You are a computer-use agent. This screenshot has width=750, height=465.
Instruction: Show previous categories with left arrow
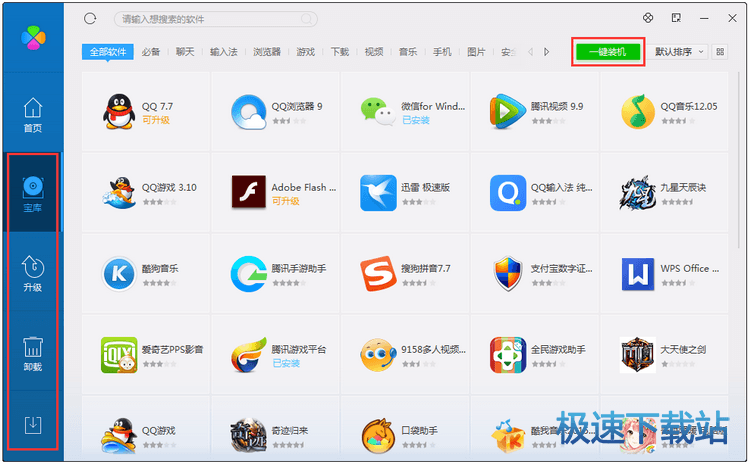coord(530,52)
